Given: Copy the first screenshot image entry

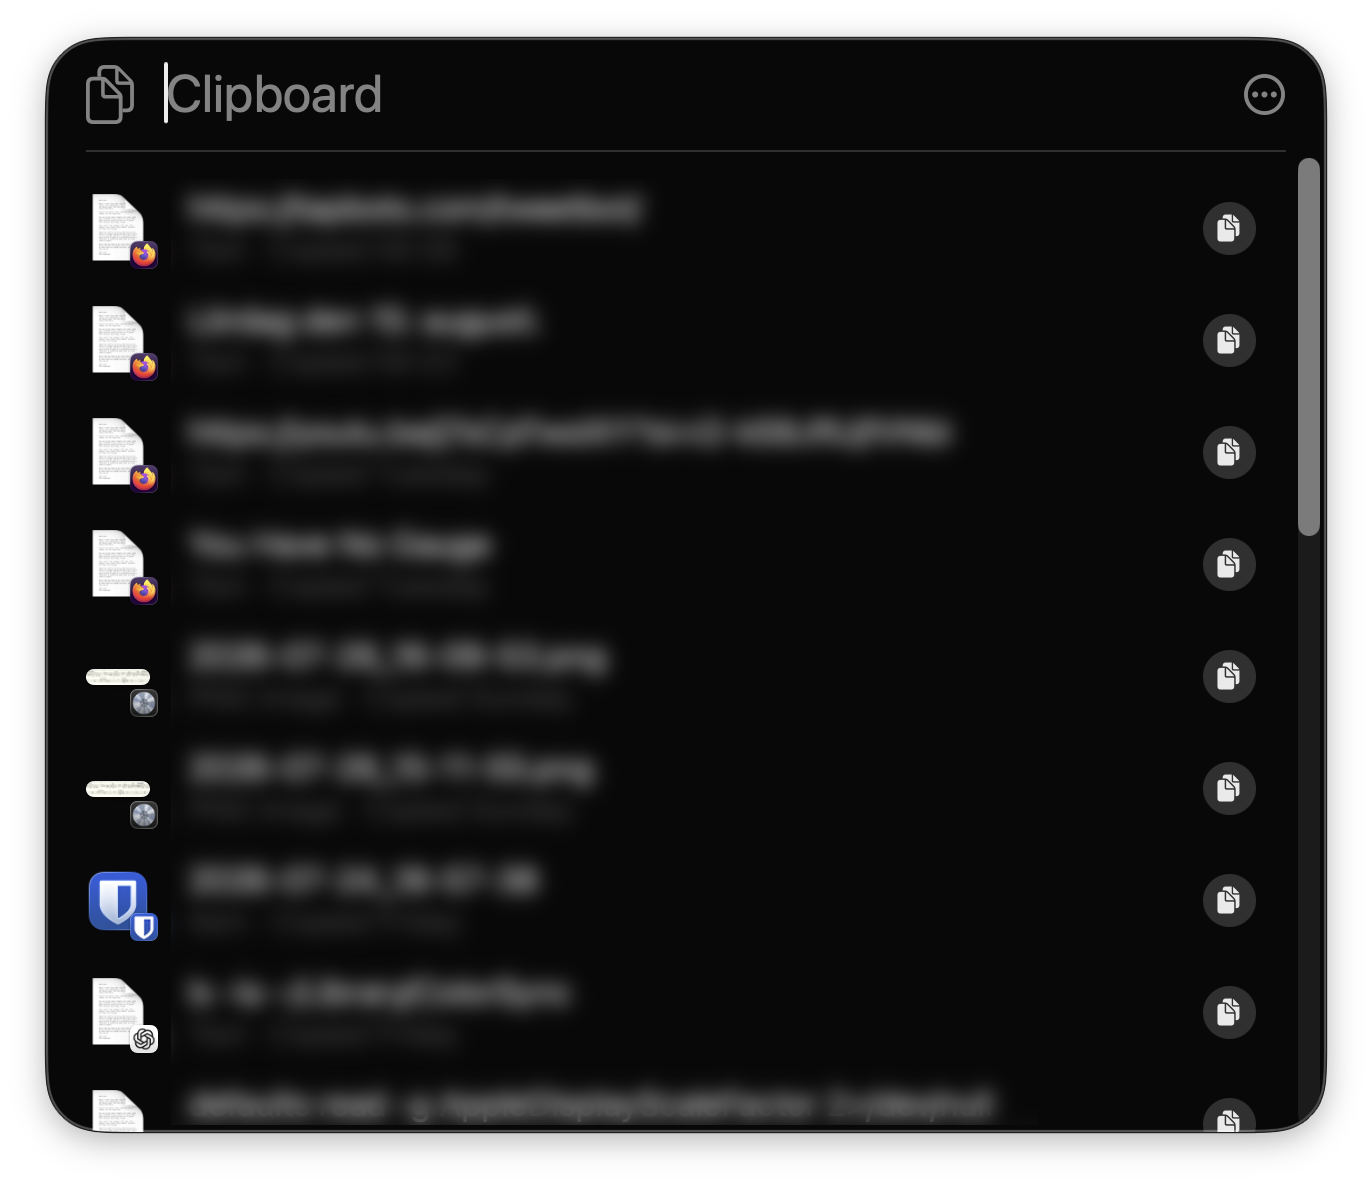Looking at the screenshot, I should 1229,676.
